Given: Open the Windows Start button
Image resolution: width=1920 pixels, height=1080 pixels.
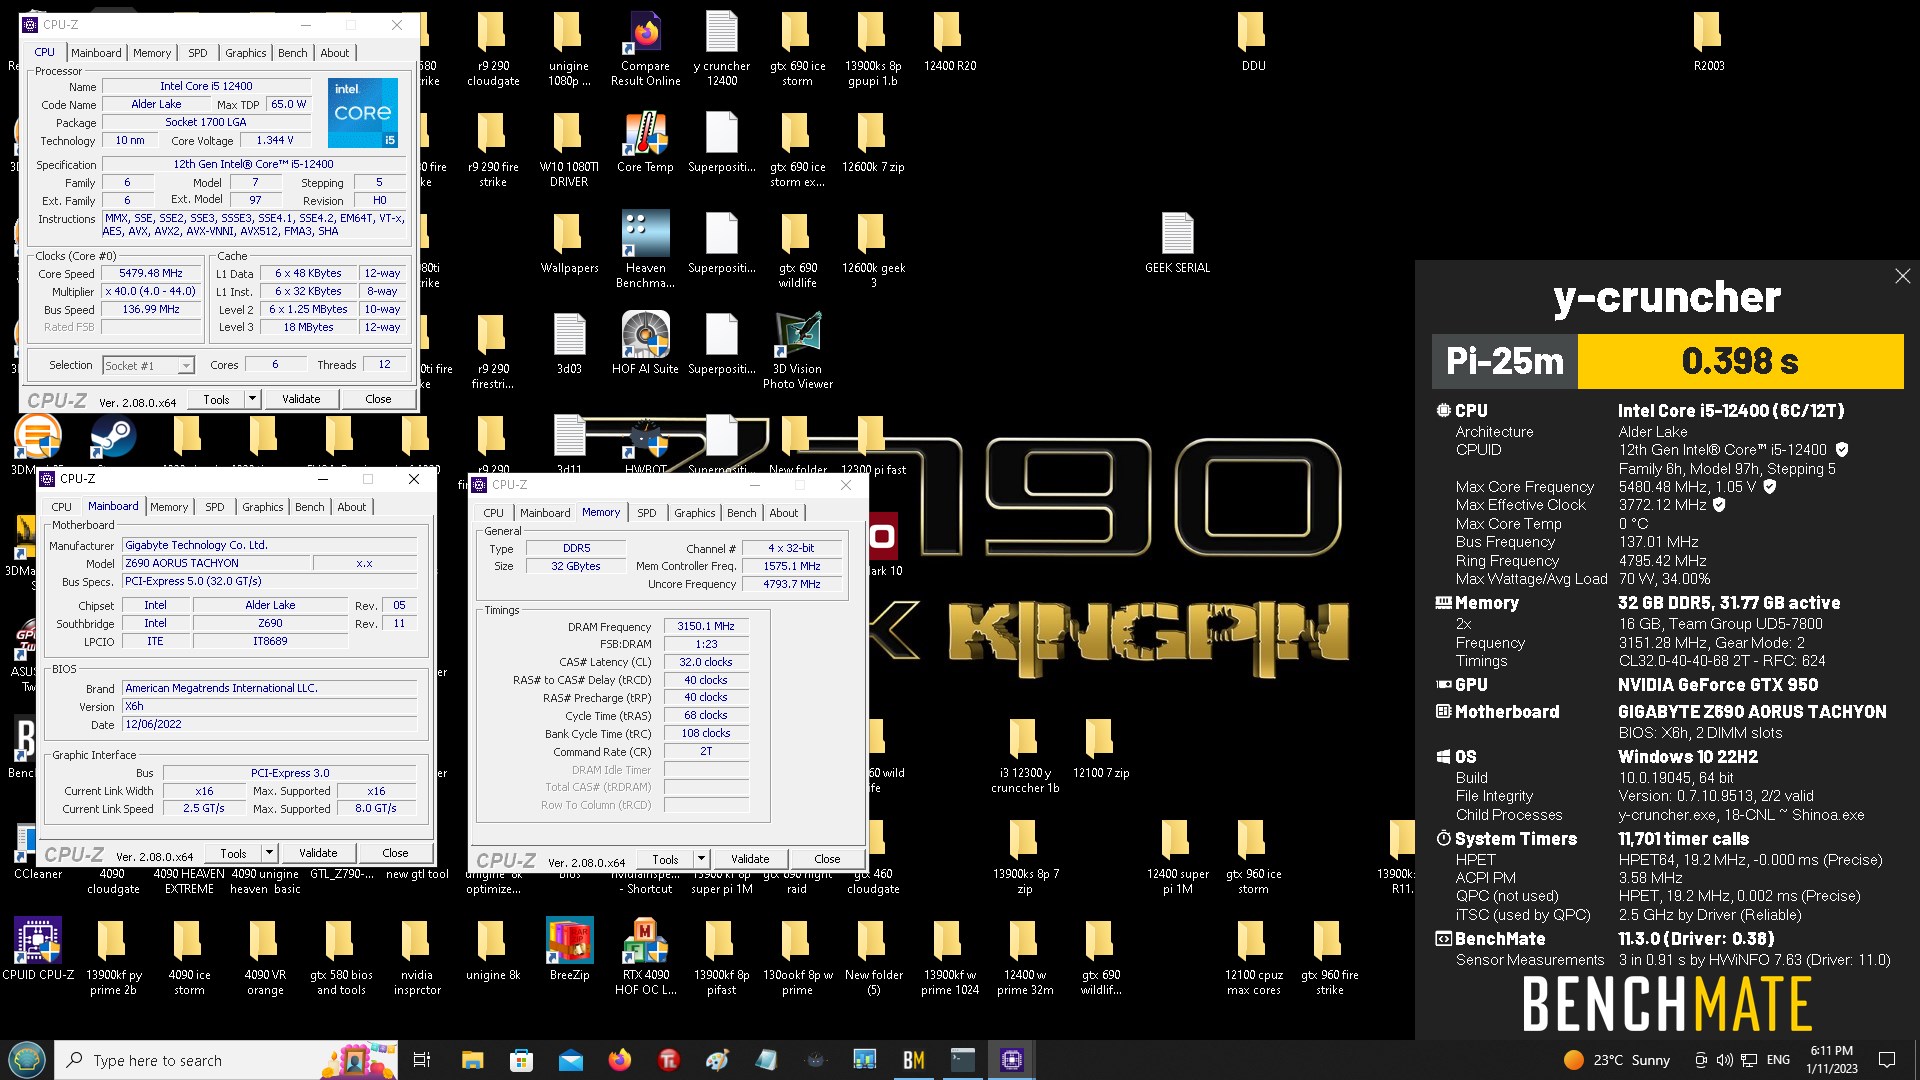Looking at the screenshot, I should [x=27, y=1060].
